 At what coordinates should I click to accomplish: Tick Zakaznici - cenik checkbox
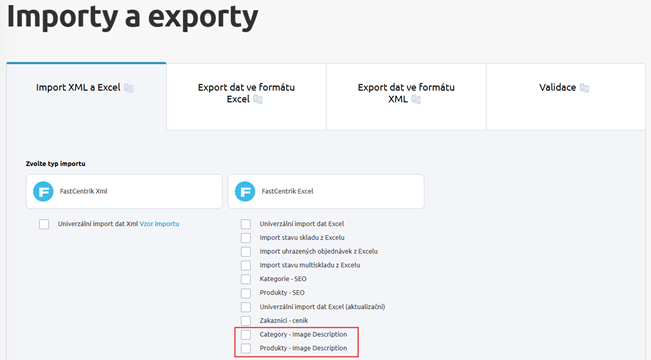246,321
